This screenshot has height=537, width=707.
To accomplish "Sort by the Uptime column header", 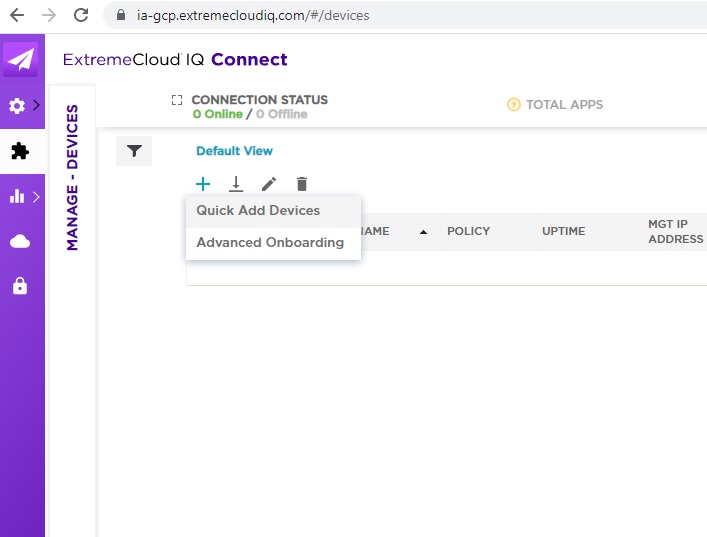I will [x=563, y=231].
